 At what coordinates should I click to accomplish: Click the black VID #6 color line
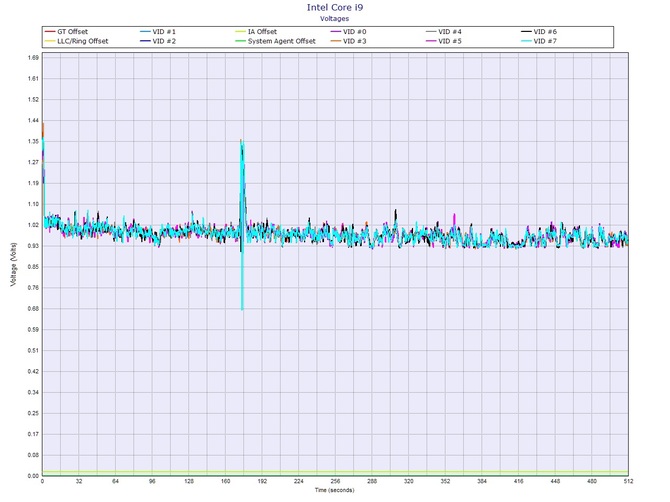(x=526, y=32)
